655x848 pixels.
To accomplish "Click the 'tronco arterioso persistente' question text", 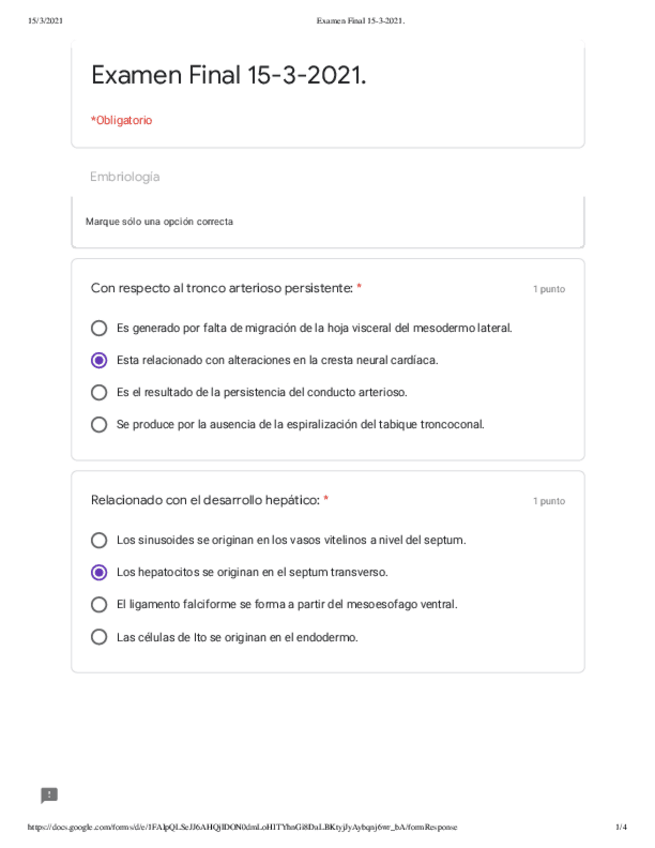I will point(222,288).
